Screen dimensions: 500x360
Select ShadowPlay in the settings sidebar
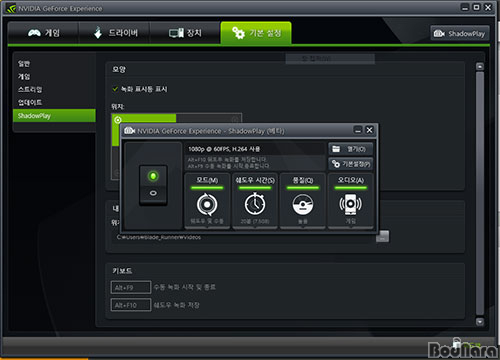pos(54,116)
